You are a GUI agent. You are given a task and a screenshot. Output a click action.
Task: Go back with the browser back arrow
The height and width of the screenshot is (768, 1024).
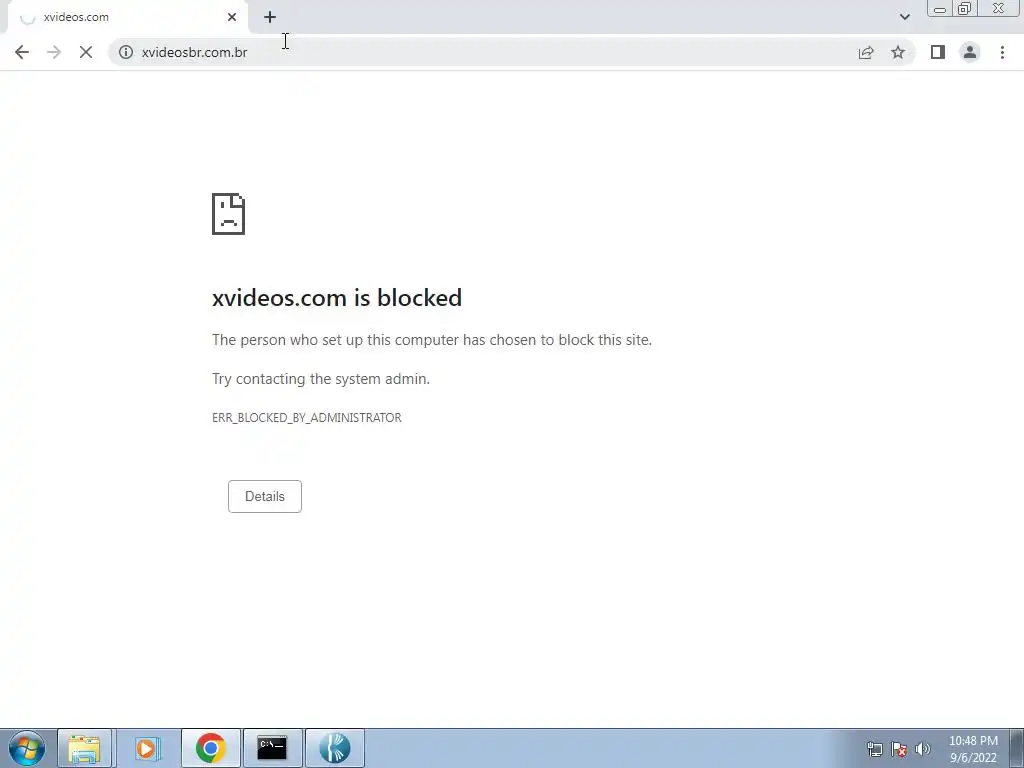pos(22,52)
